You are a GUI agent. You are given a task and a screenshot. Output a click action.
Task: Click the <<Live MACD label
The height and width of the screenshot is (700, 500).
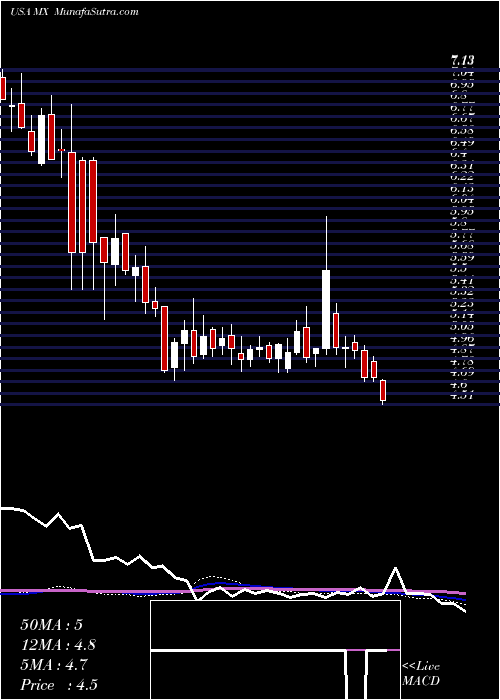(421, 674)
